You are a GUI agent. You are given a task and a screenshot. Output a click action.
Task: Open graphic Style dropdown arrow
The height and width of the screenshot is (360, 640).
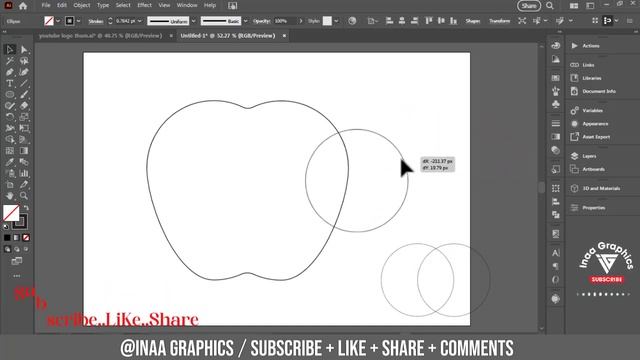click(x=336, y=21)
